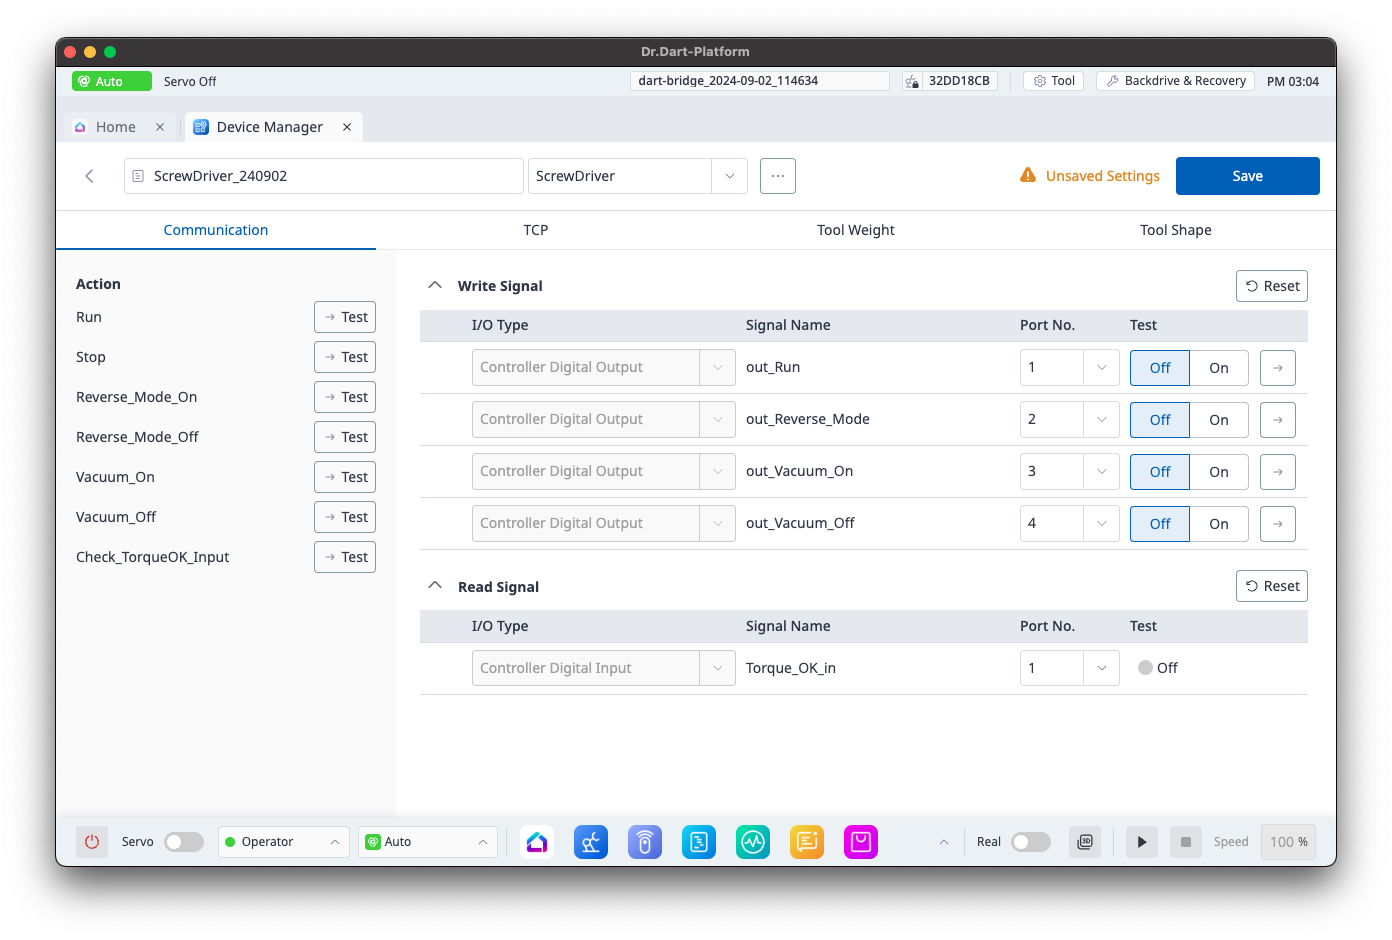Toggle the Servo switch on
This screenshot has height=940, width=1392.
coord(184,842)
